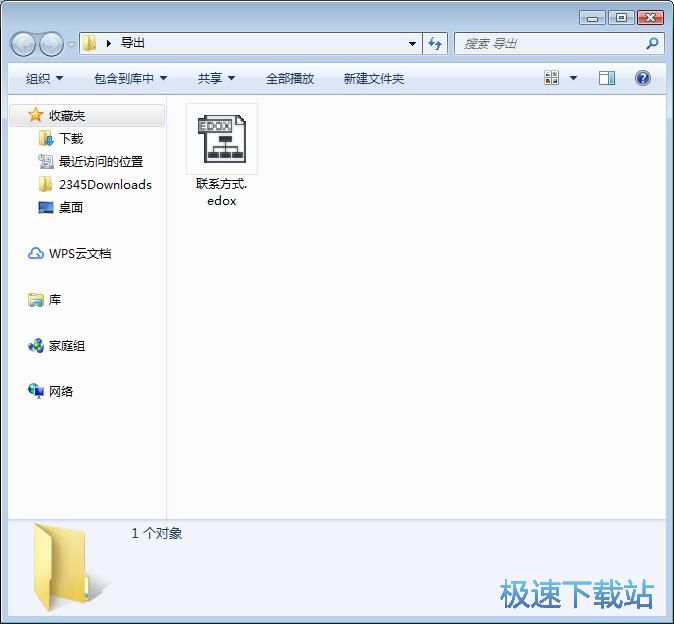
Task: Open the 共享 menu
Action: (216, 78)
